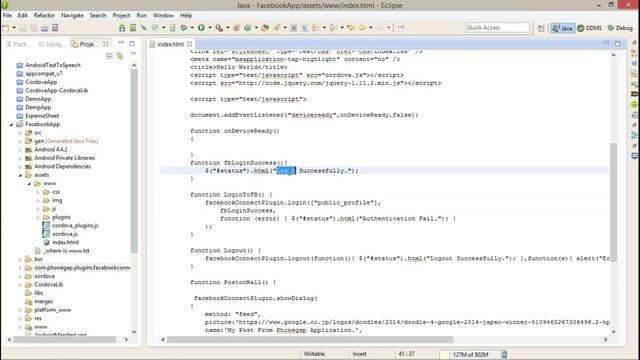Open the Navigate menu
The width and height of the screenshot is (640, 360).
(72, 15)
